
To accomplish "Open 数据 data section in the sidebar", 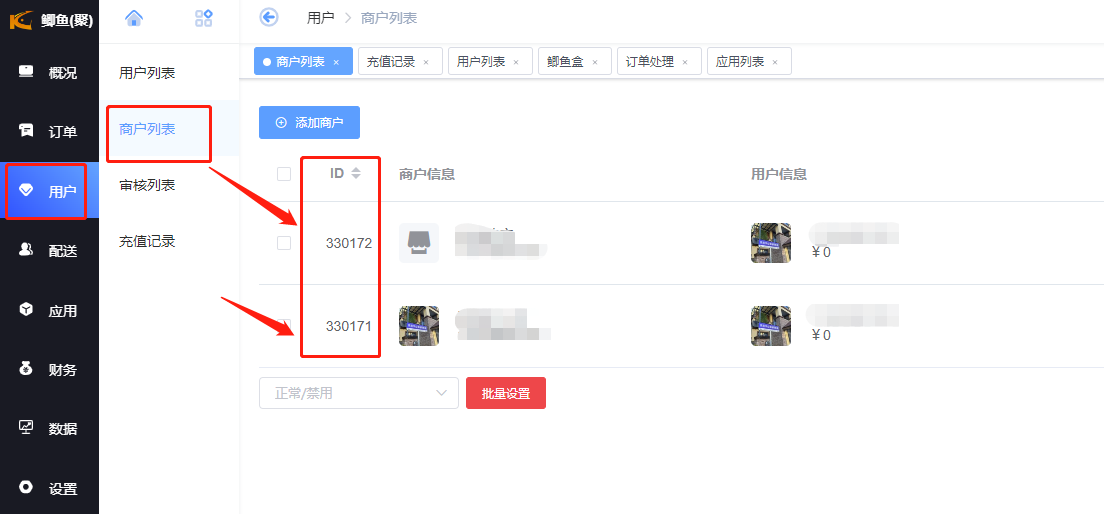I will tap(50, 429).
